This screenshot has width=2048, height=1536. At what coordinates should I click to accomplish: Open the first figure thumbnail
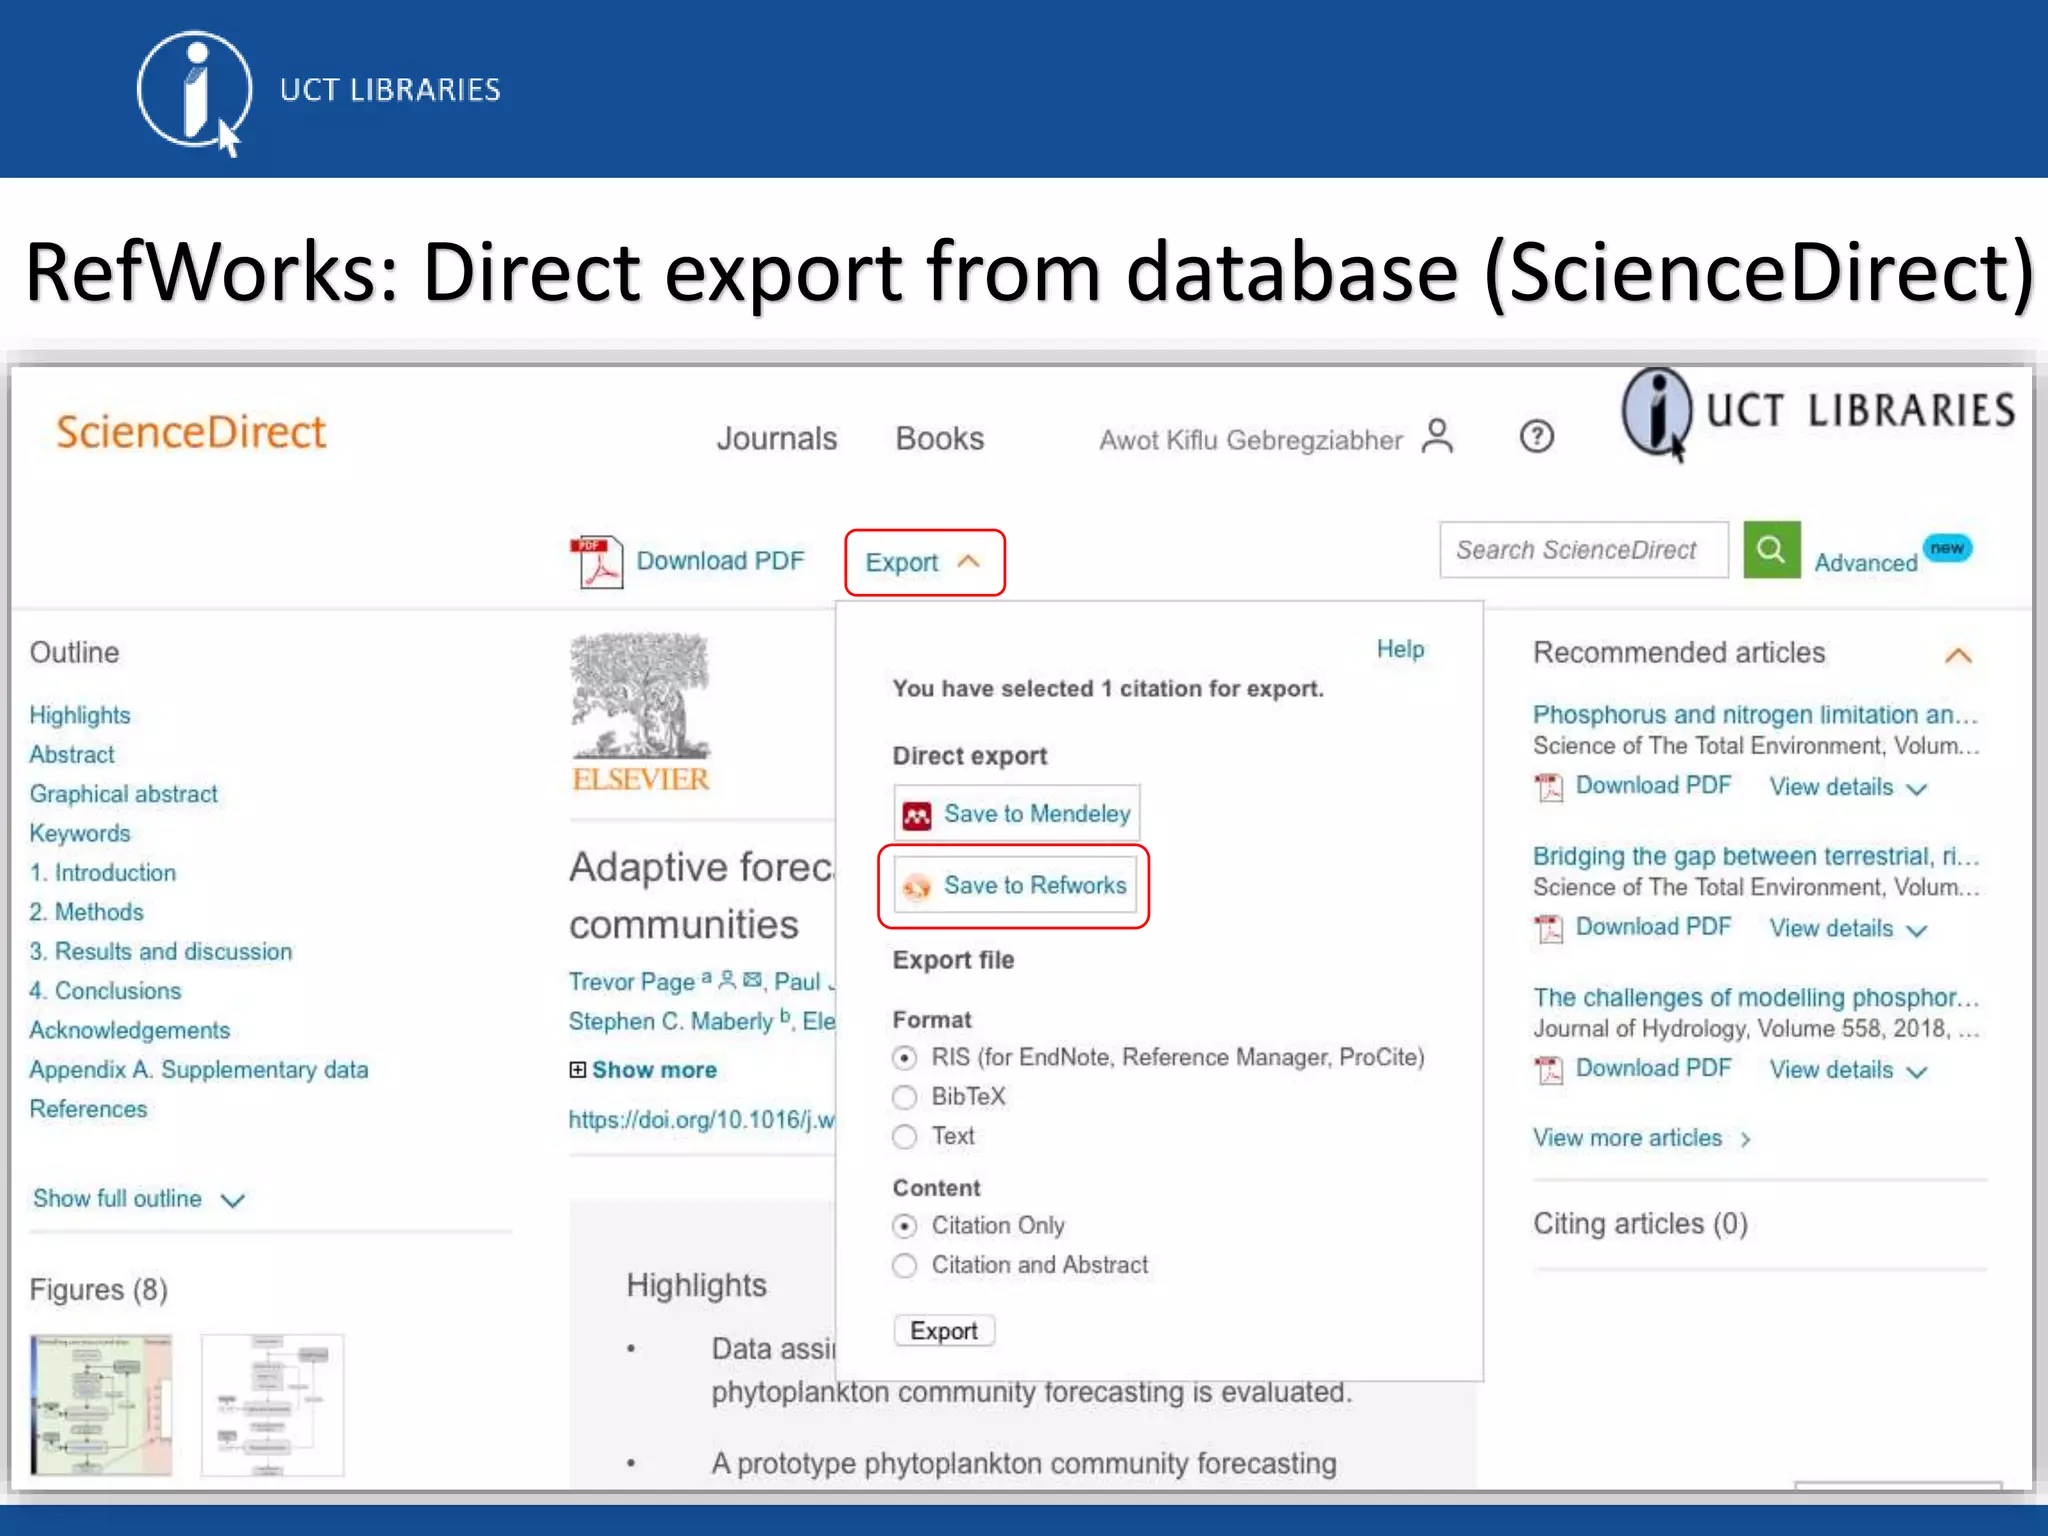coord(101,1405)
